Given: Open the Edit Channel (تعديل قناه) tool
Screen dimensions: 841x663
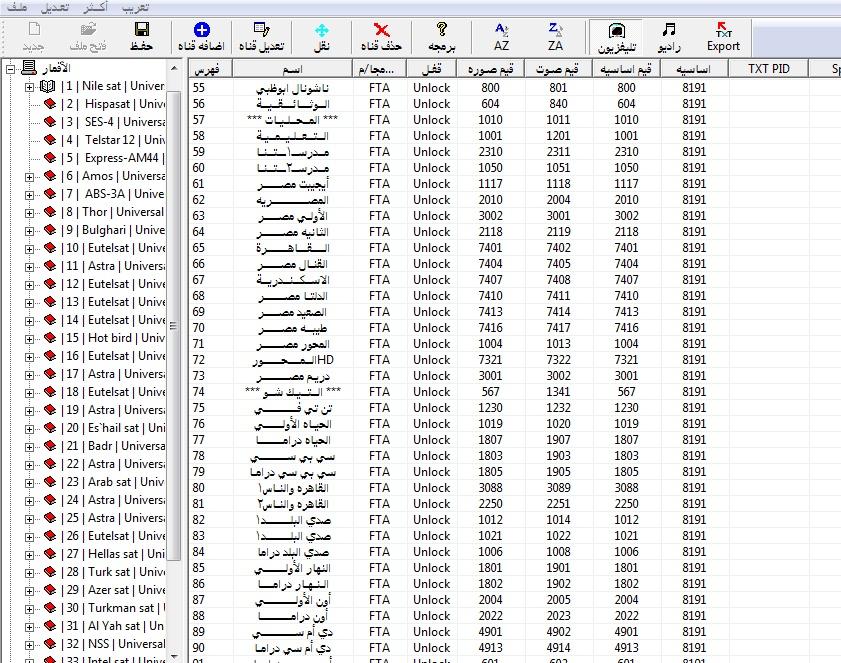Looking at the screenshot, I should [262, 30].
